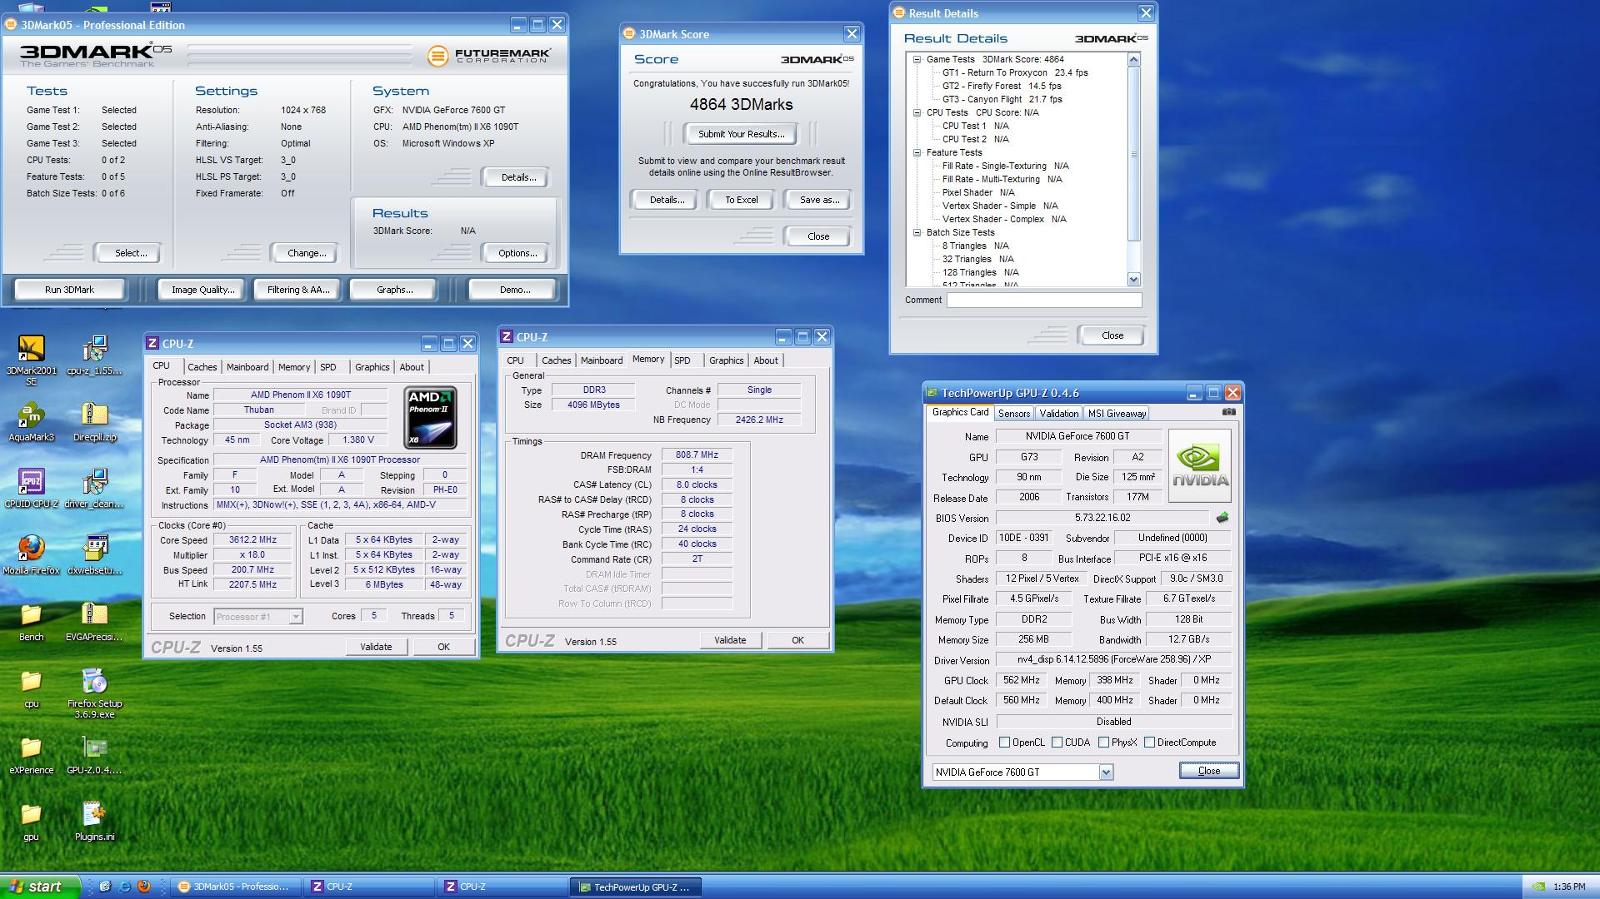Enable the PhysX checkbox in GPU-Z

point(1103,742)
